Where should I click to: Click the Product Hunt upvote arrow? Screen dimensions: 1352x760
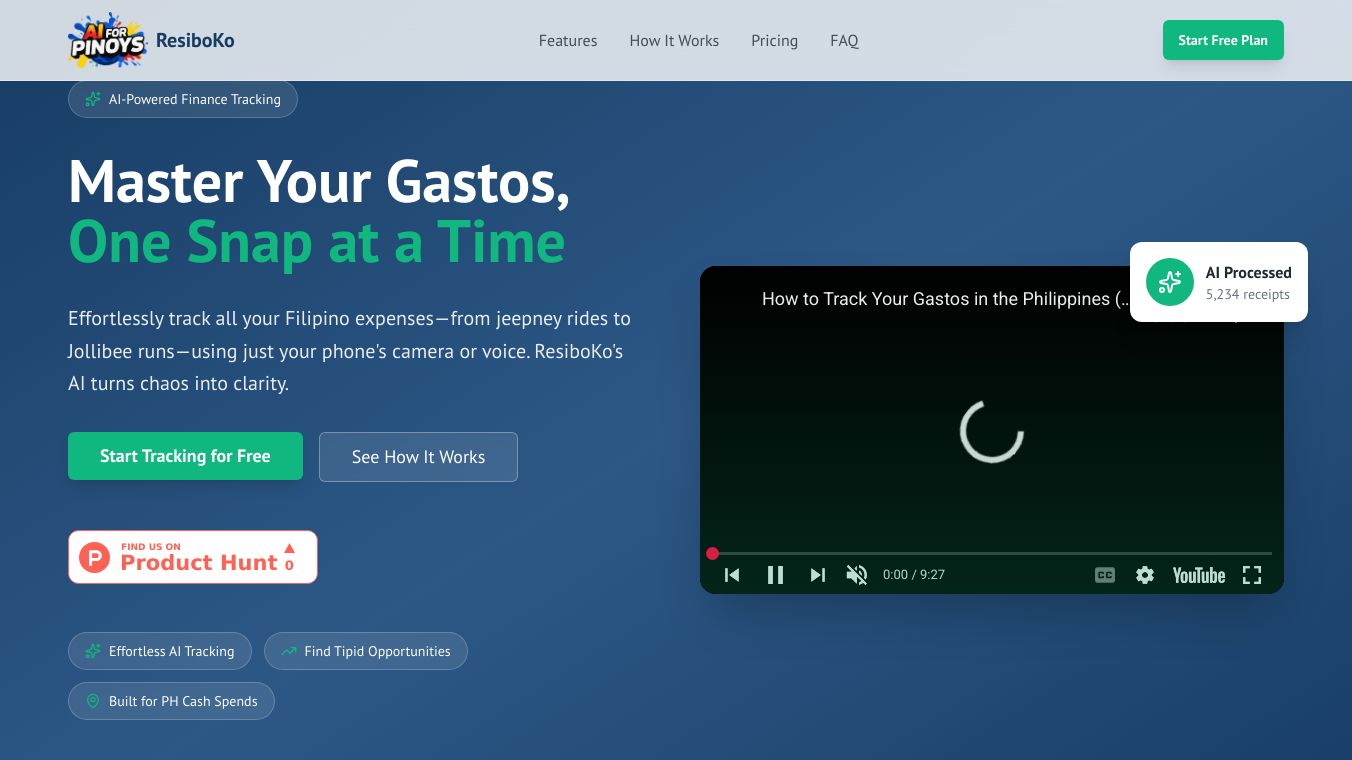pos(289,548)
